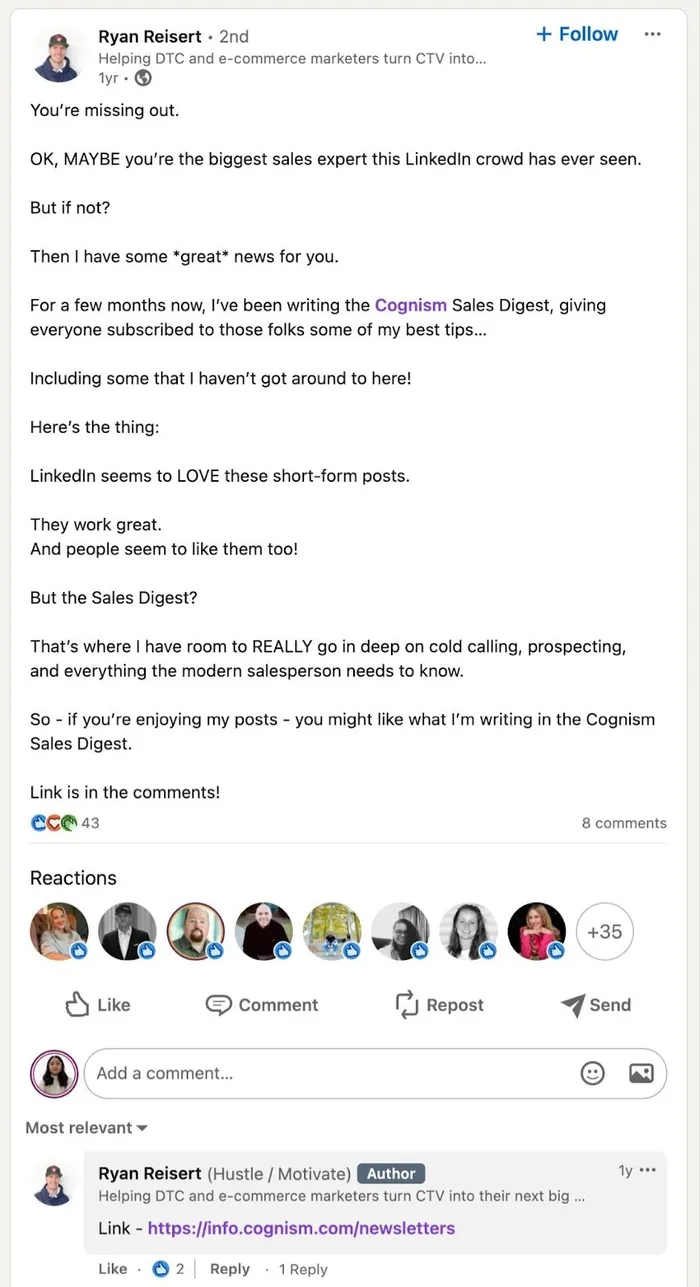Click the add image icon in comment box
Viewport: 700px width, 1287px height.
point(641,1073)
